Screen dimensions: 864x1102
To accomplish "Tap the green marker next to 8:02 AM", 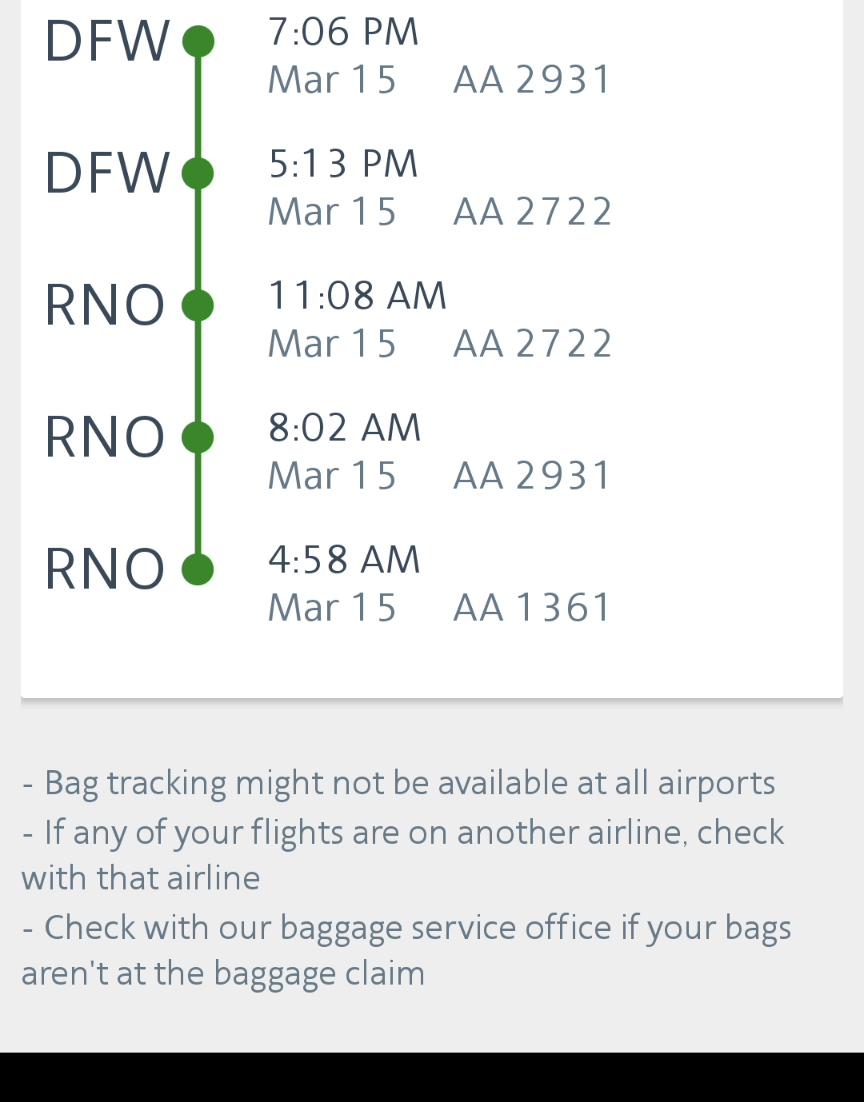I will point(198,437).
